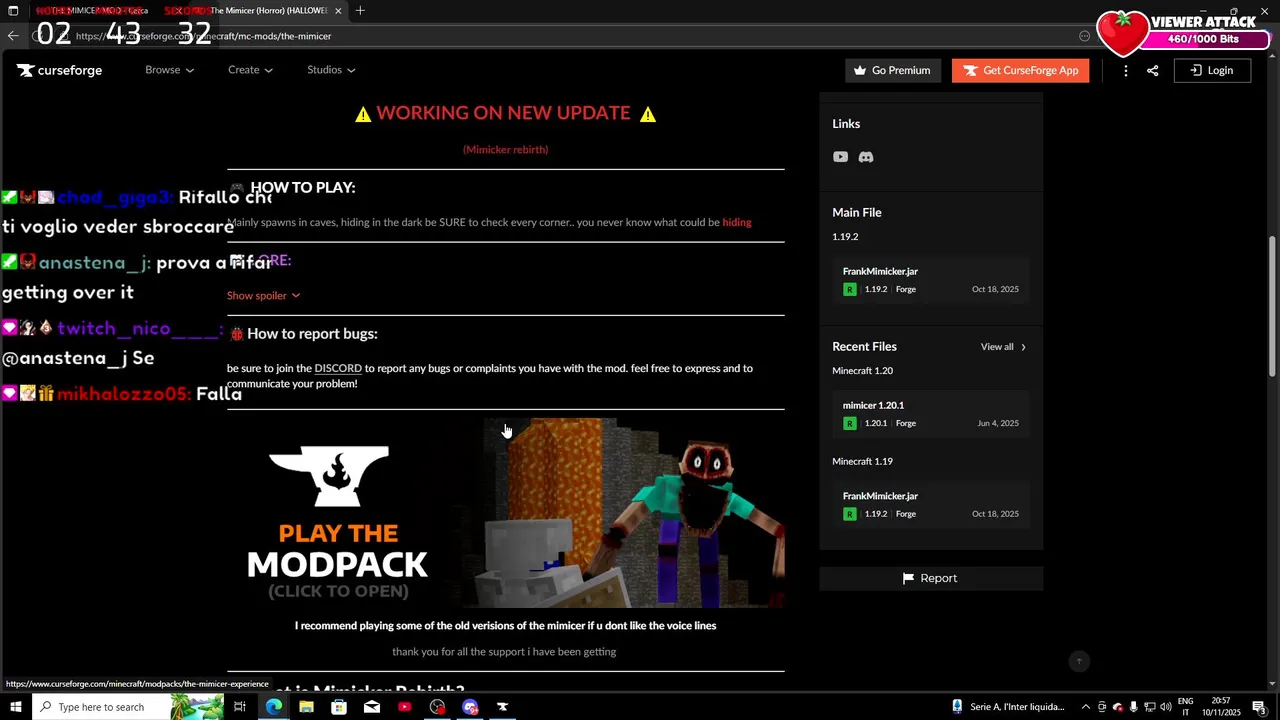
Task: Expand the Show spoiler section
Action: tap(263, 296)
